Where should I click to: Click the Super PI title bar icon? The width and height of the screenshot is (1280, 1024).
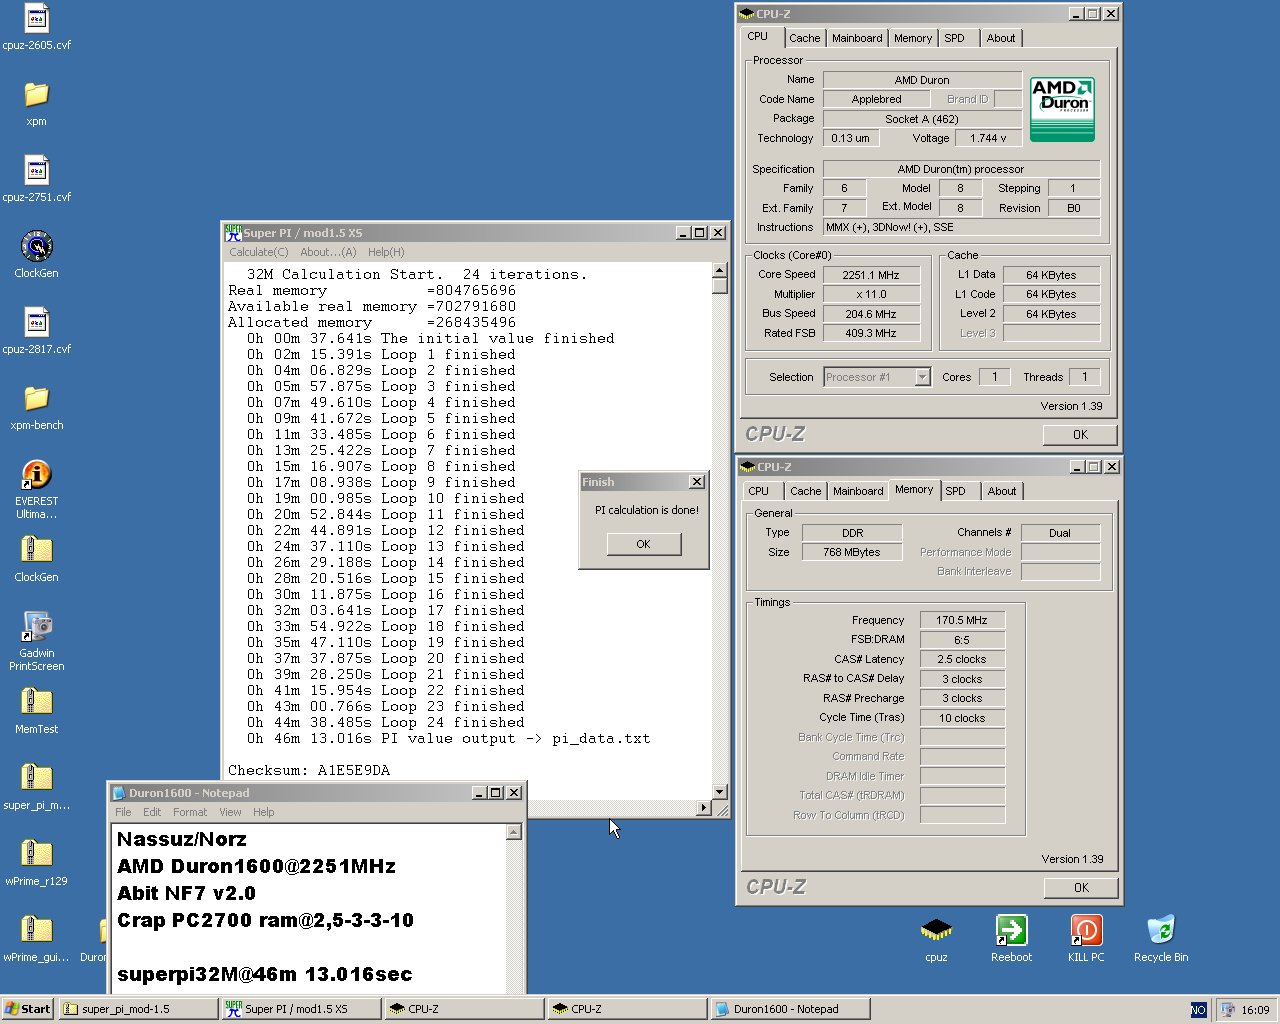pyautogui.click(x=233, y=232)
